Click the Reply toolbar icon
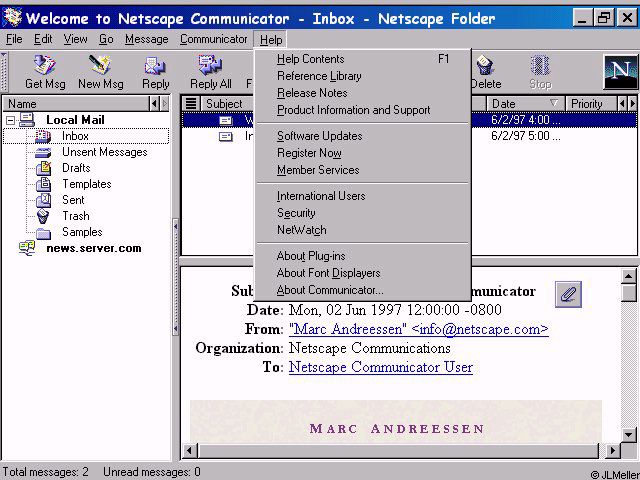The height and width of the screenshot is (480, 640). point(155,65)
